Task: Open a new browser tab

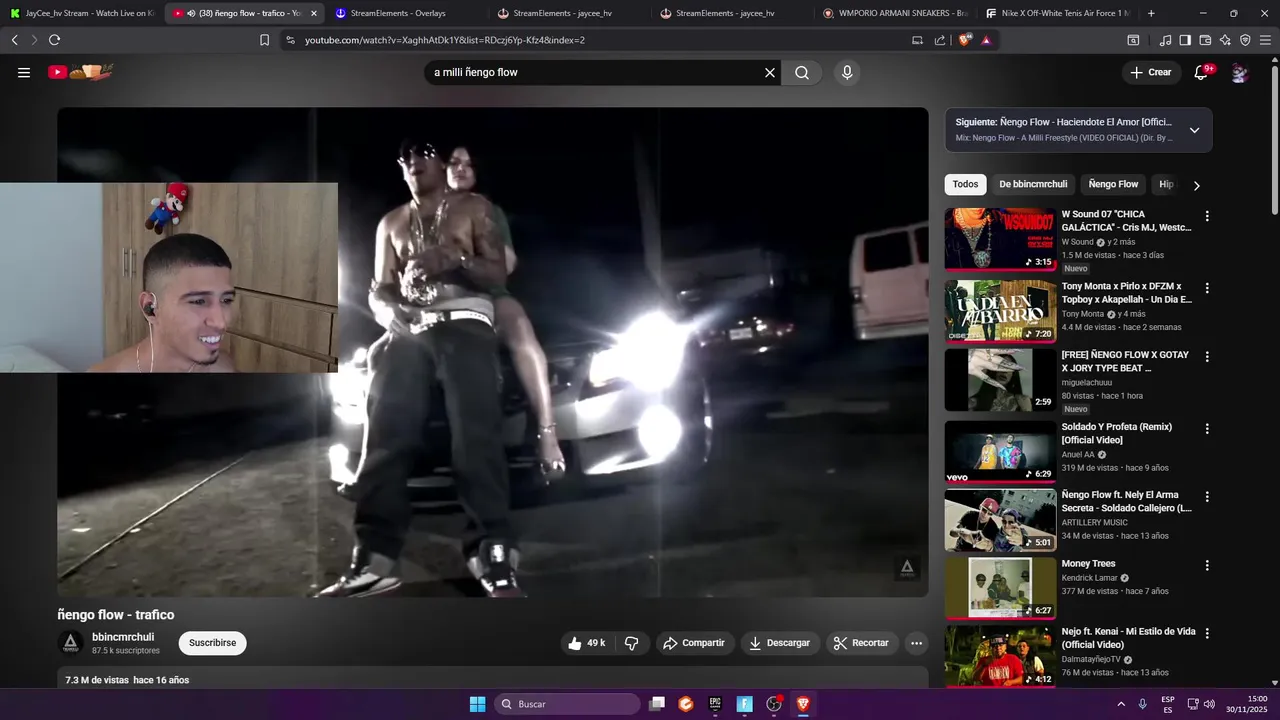Action: 1151,13
